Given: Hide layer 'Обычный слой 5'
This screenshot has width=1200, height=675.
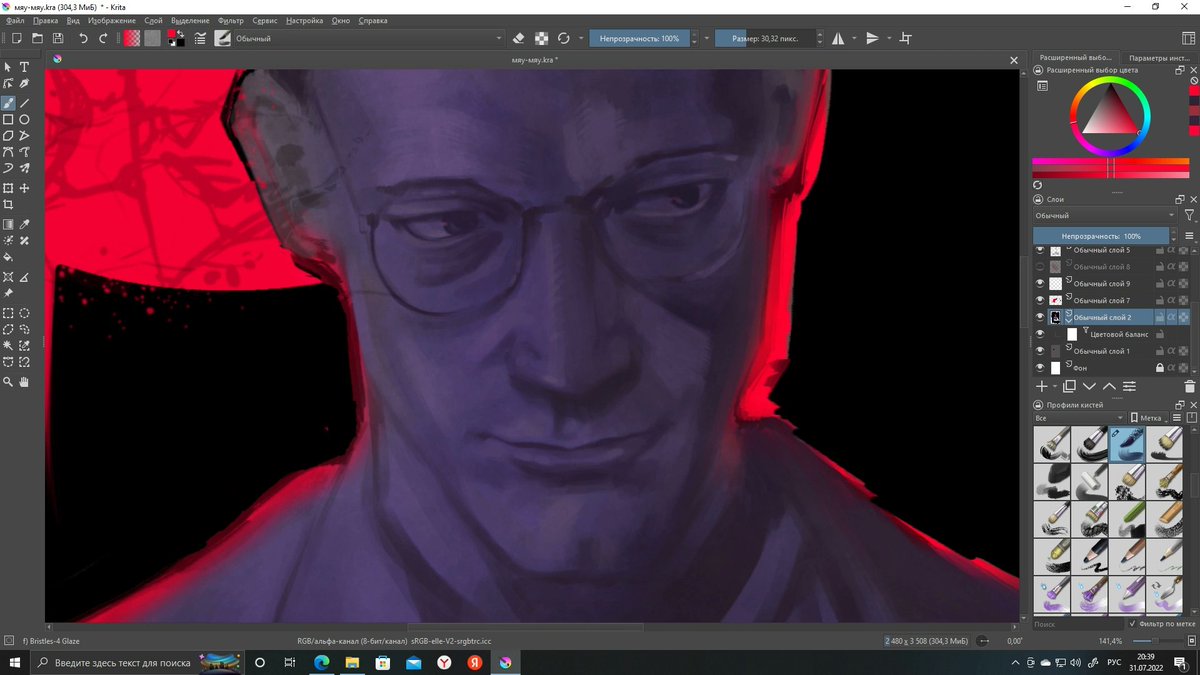Looking at the screenshot, I should [1040, 250].
